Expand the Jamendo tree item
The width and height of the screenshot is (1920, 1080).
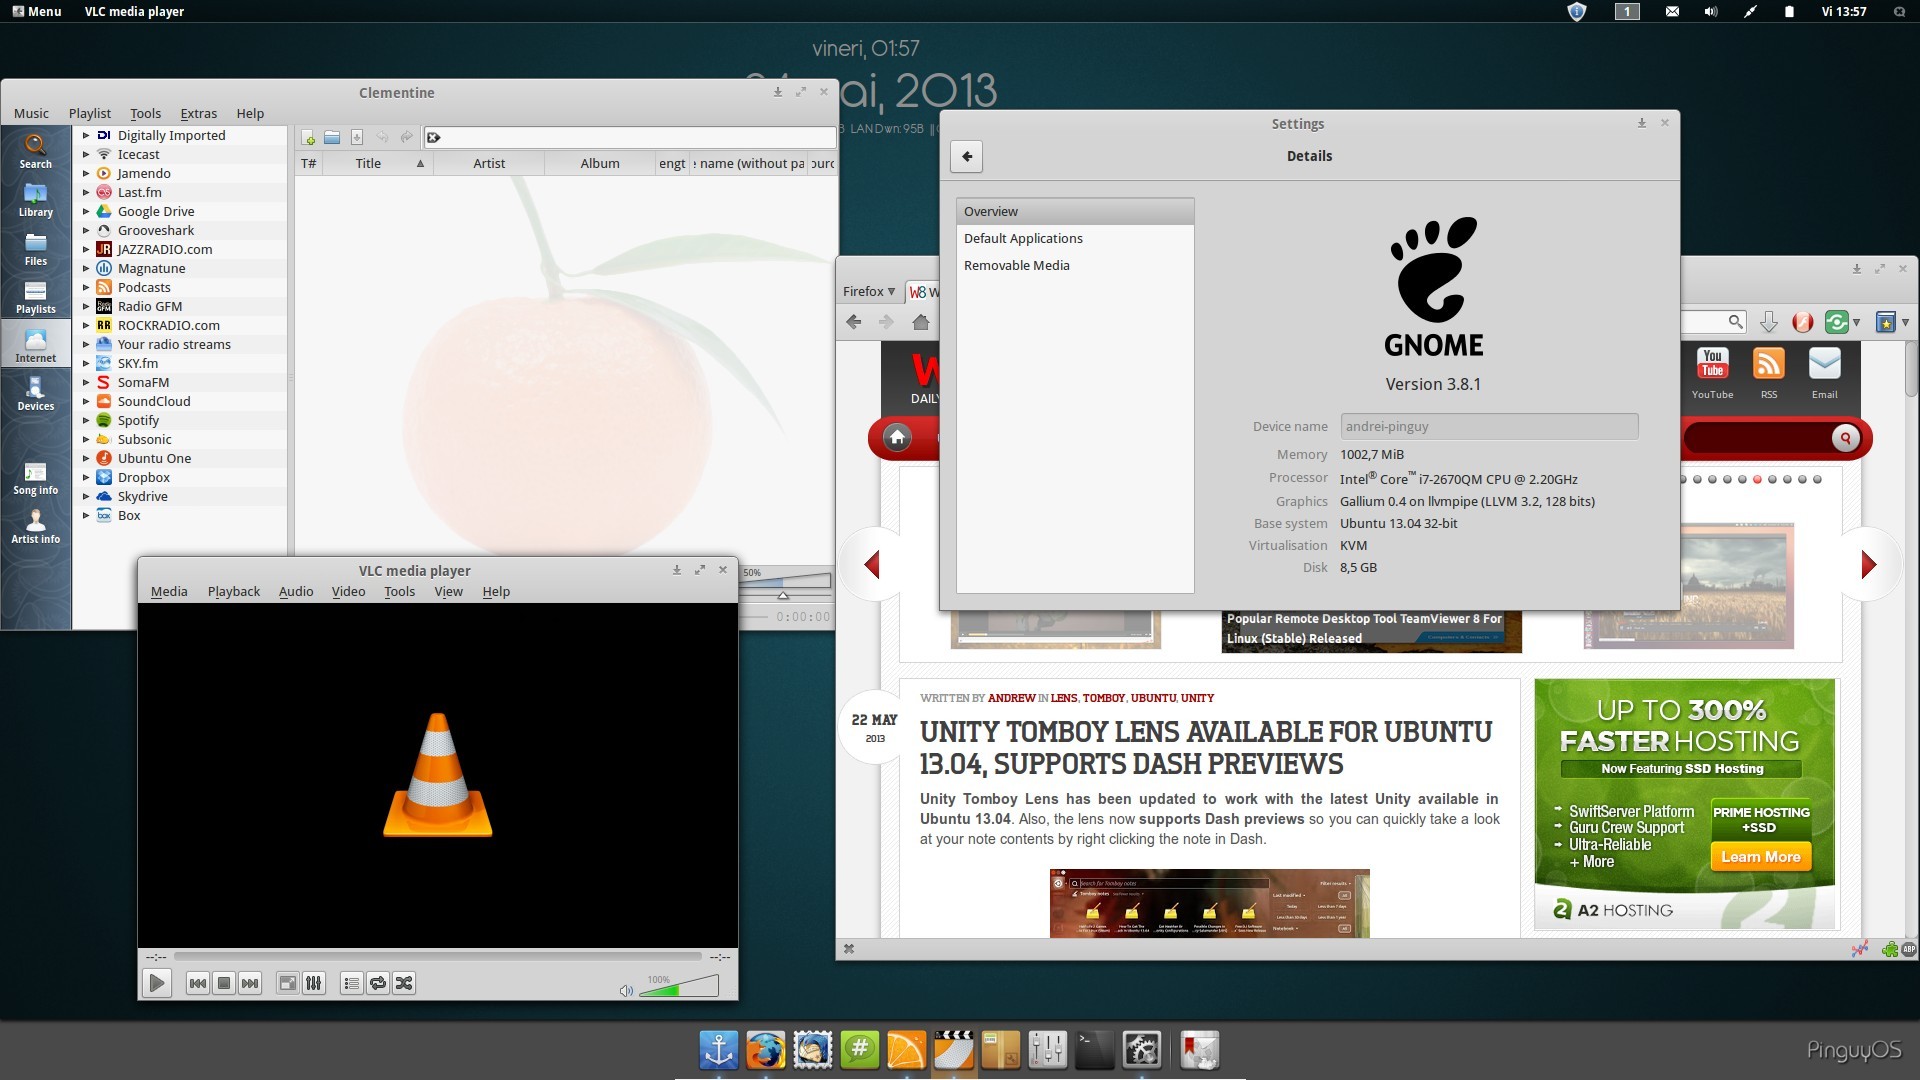coord(86,173)
